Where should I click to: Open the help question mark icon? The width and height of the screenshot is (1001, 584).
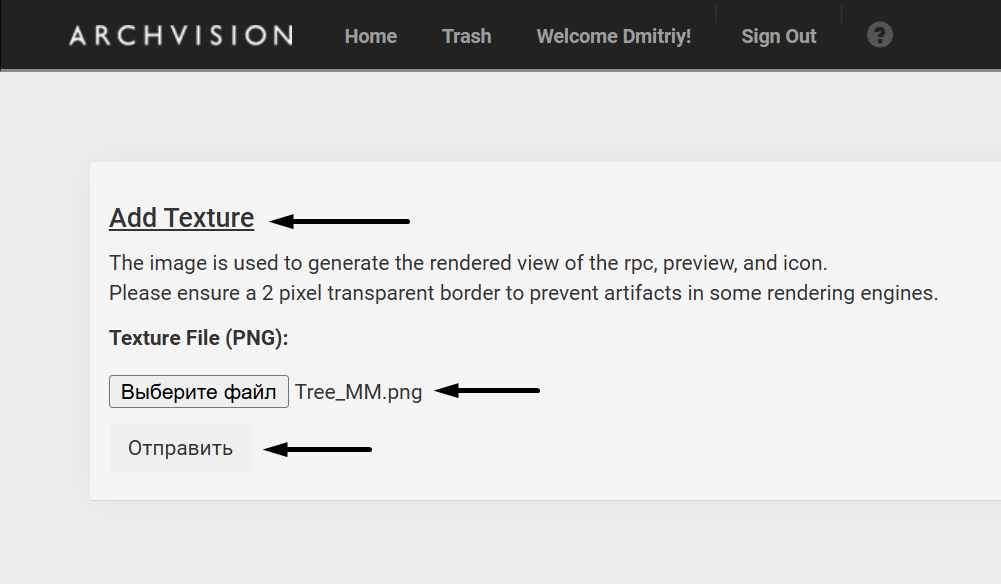pos(880,36)
